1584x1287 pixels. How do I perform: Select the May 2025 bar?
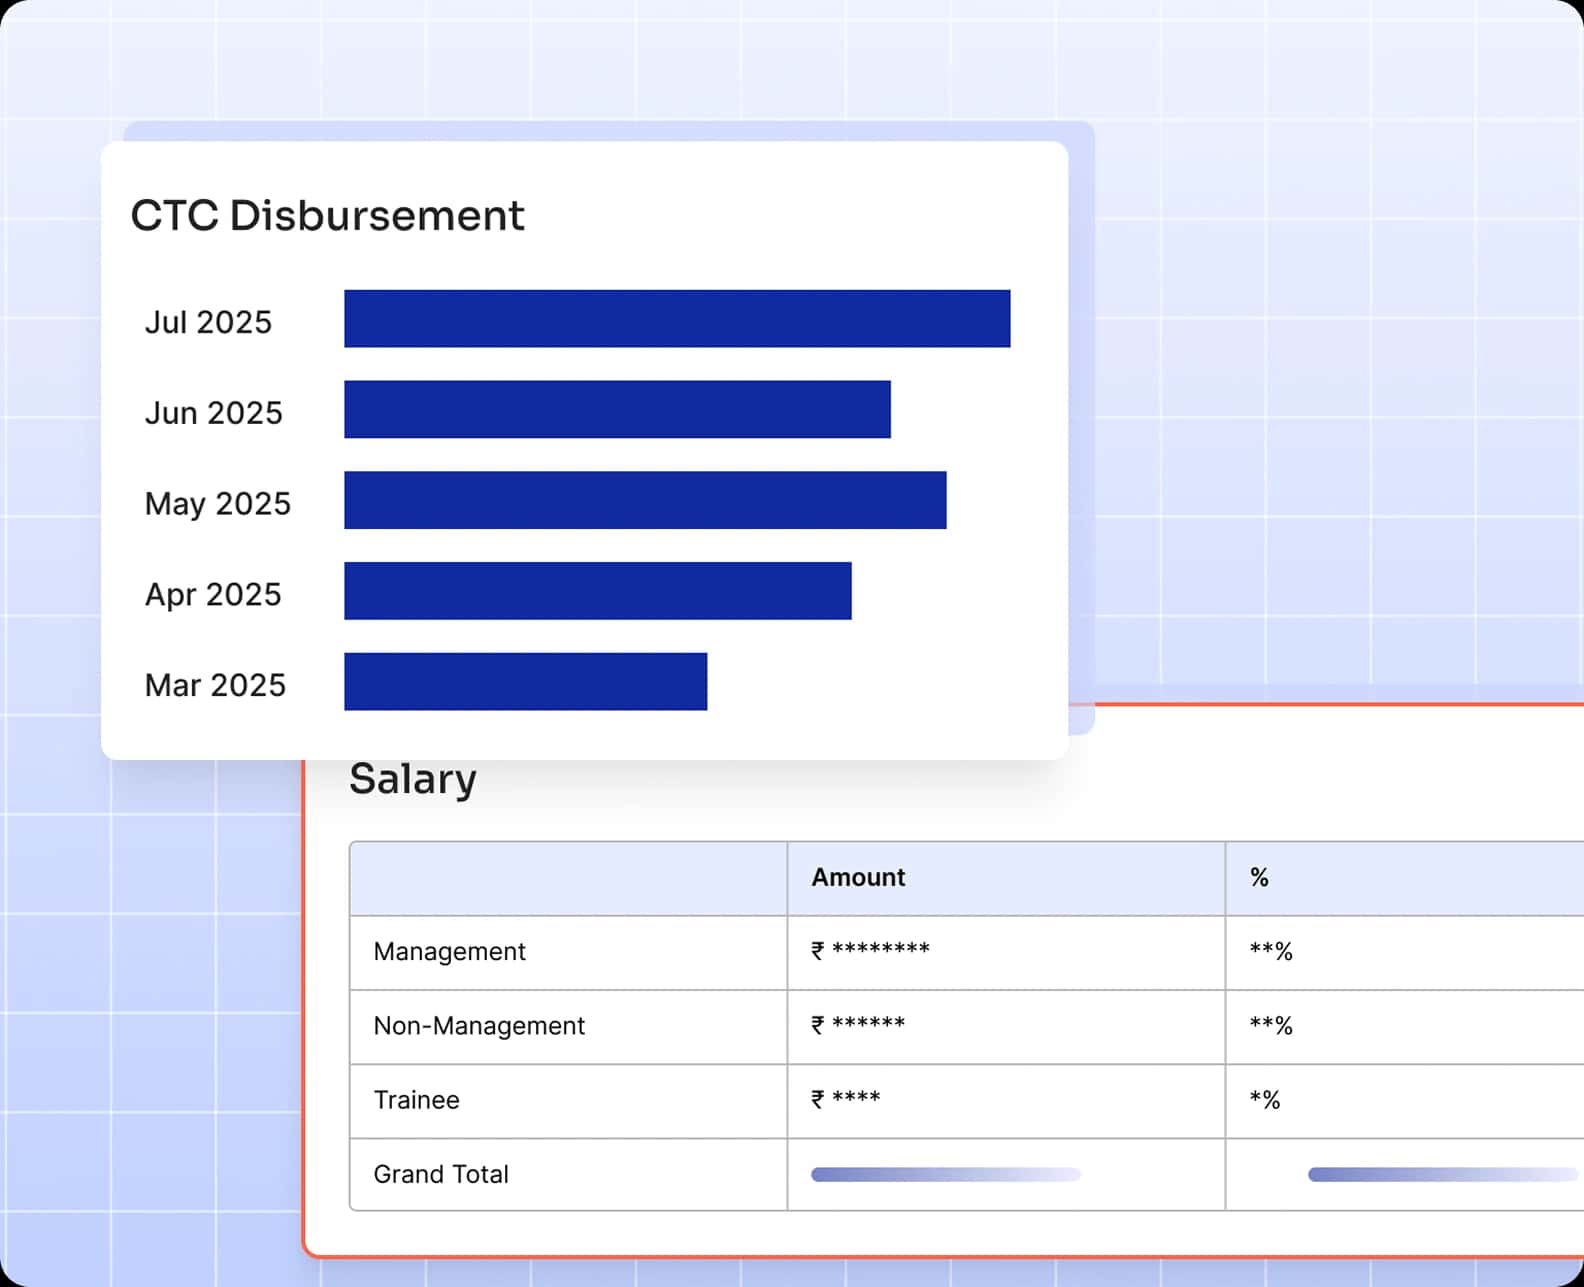(645, 500)
